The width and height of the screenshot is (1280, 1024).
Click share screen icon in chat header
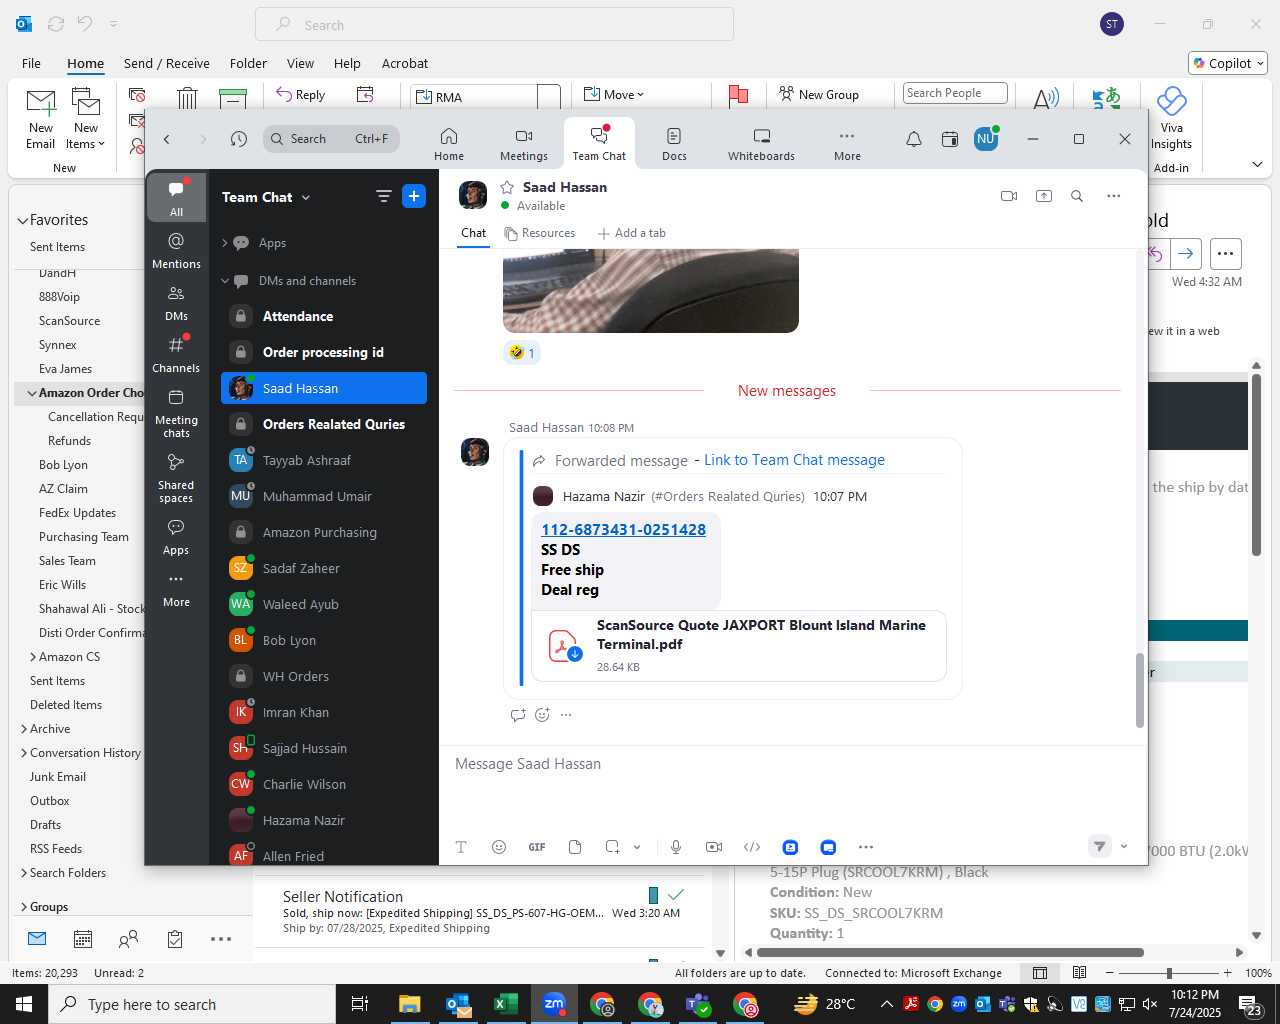pyautogui.click(x=1044, y=196)
